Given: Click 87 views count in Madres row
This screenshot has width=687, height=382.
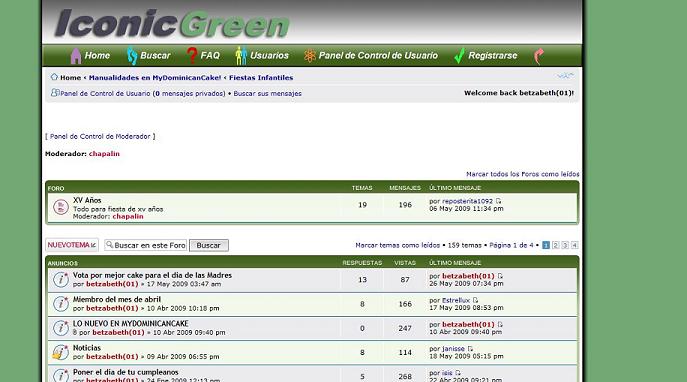Looking at the screenshot, I should coord(405,279).
